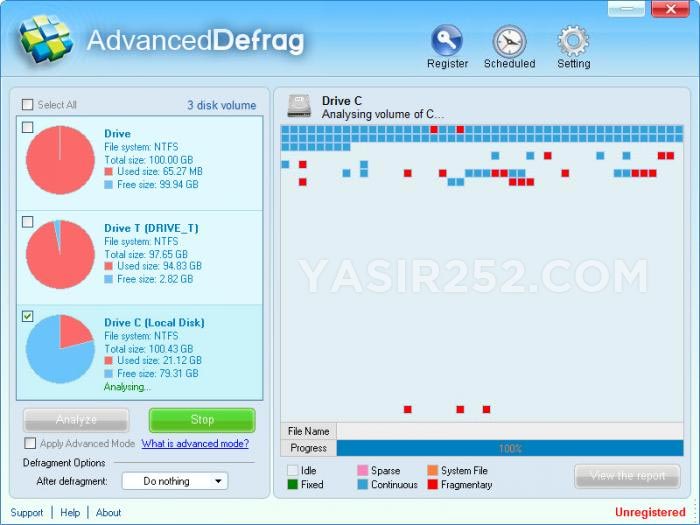The width and height of the screenshot is (700, 525).
Task: Click the Unregistered status text
Action: tap(650, 512)
